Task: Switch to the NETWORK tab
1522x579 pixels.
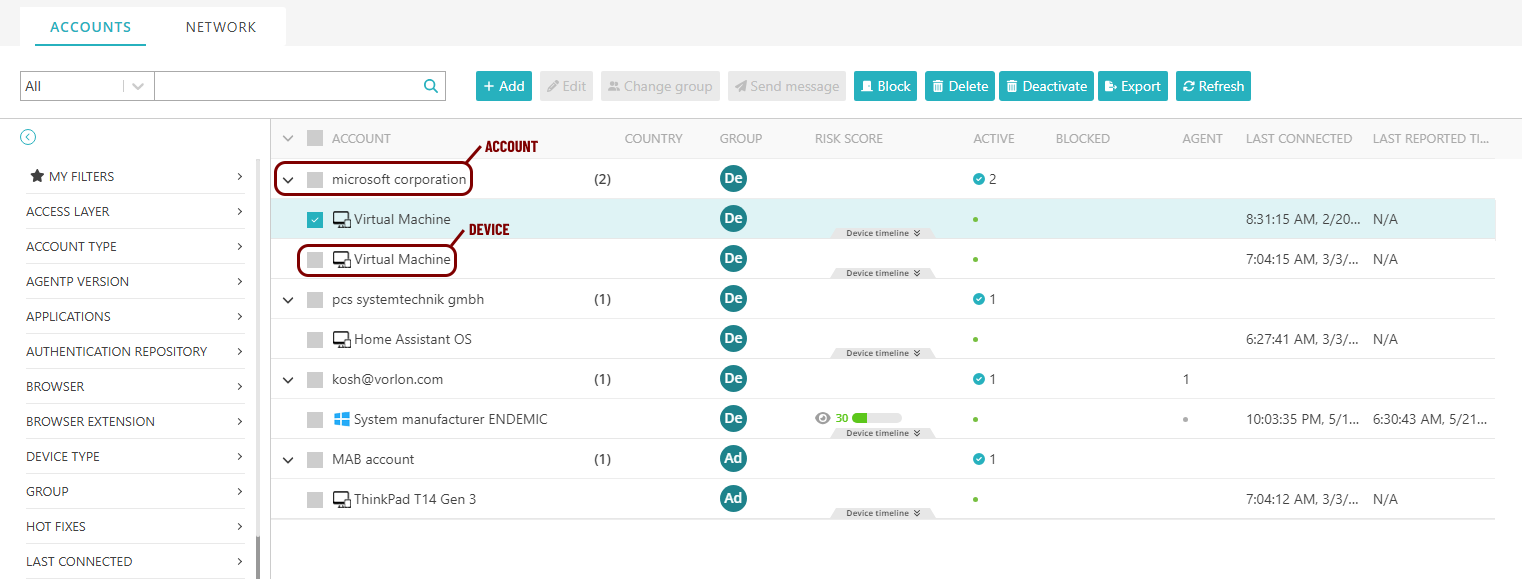Action: click(x=221, y=27)
